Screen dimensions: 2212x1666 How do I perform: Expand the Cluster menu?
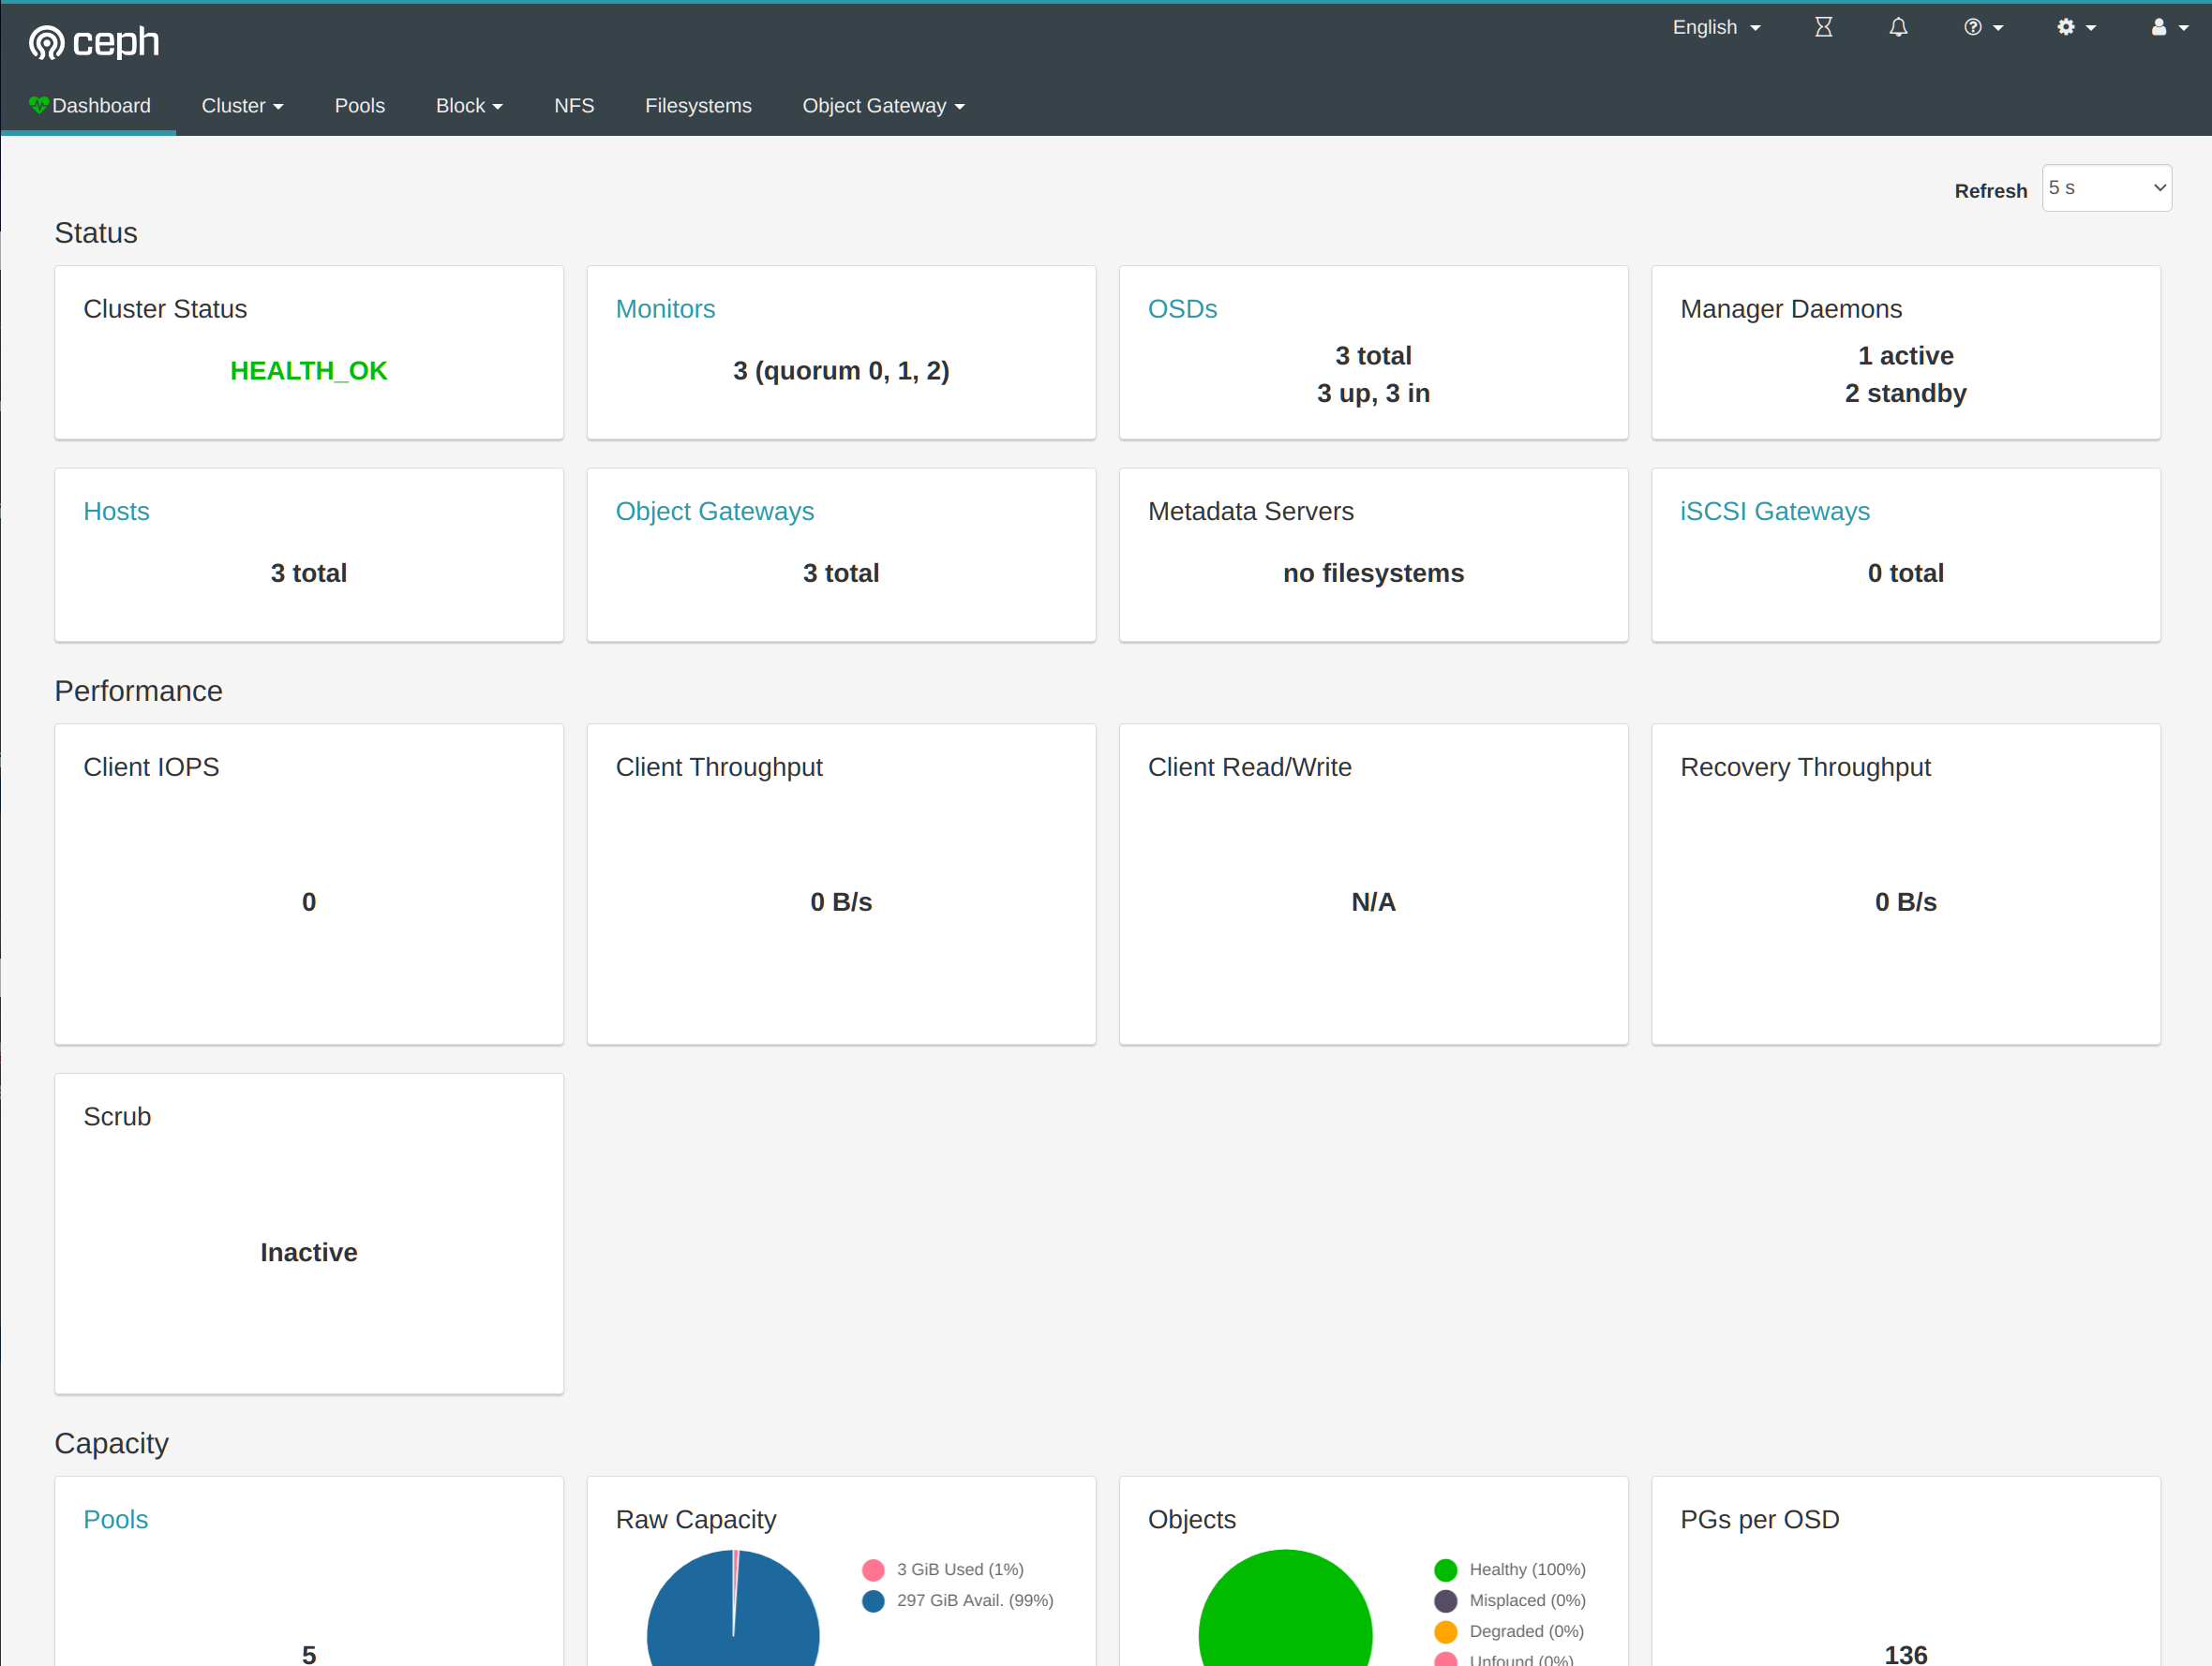point(242,106)
